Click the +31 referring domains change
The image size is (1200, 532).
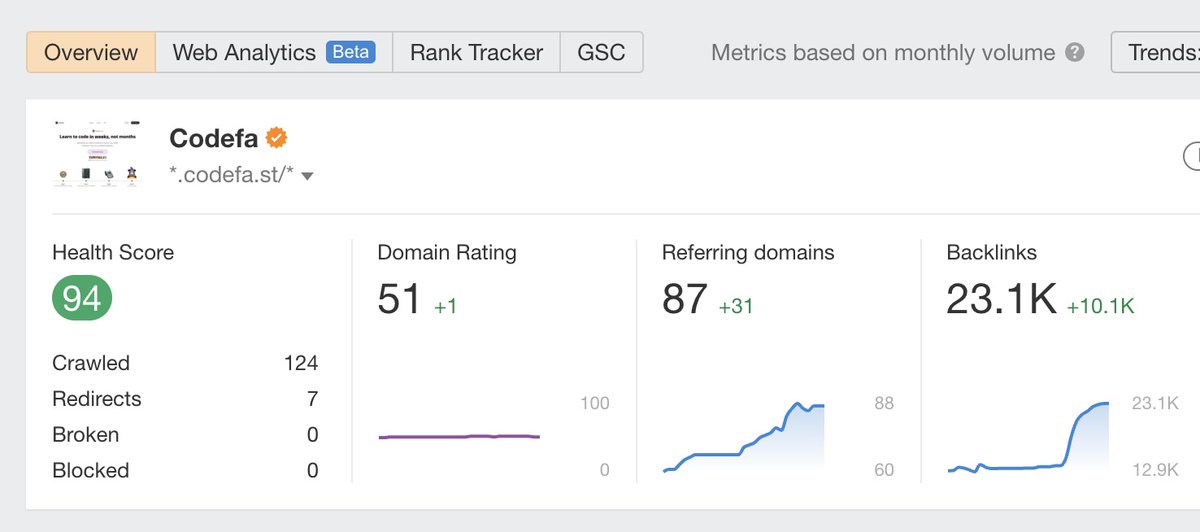point(736,307)
